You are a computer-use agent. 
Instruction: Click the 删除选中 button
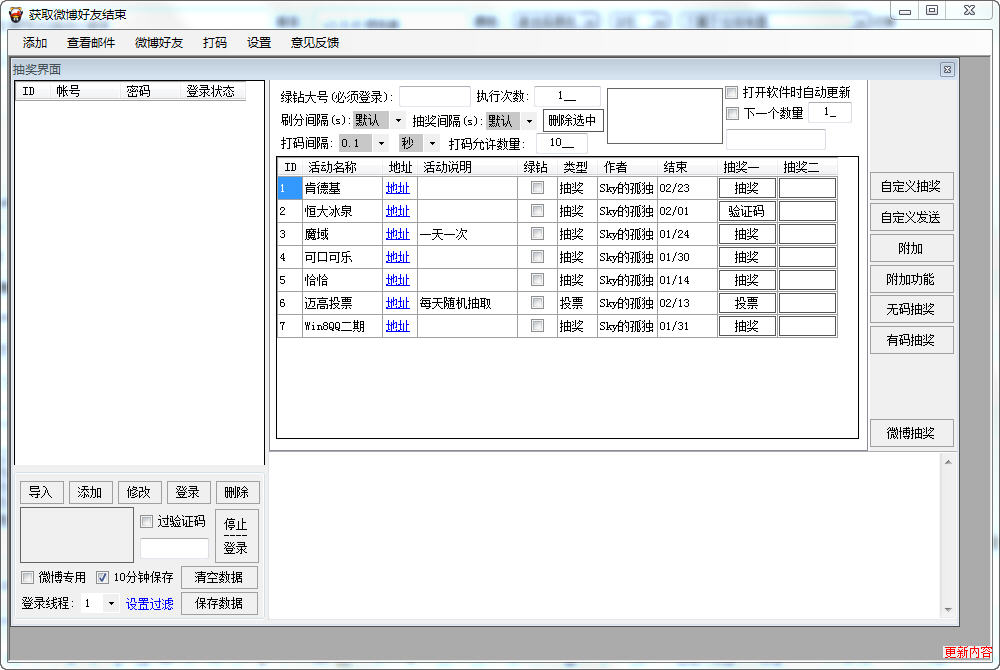(573, 120)
